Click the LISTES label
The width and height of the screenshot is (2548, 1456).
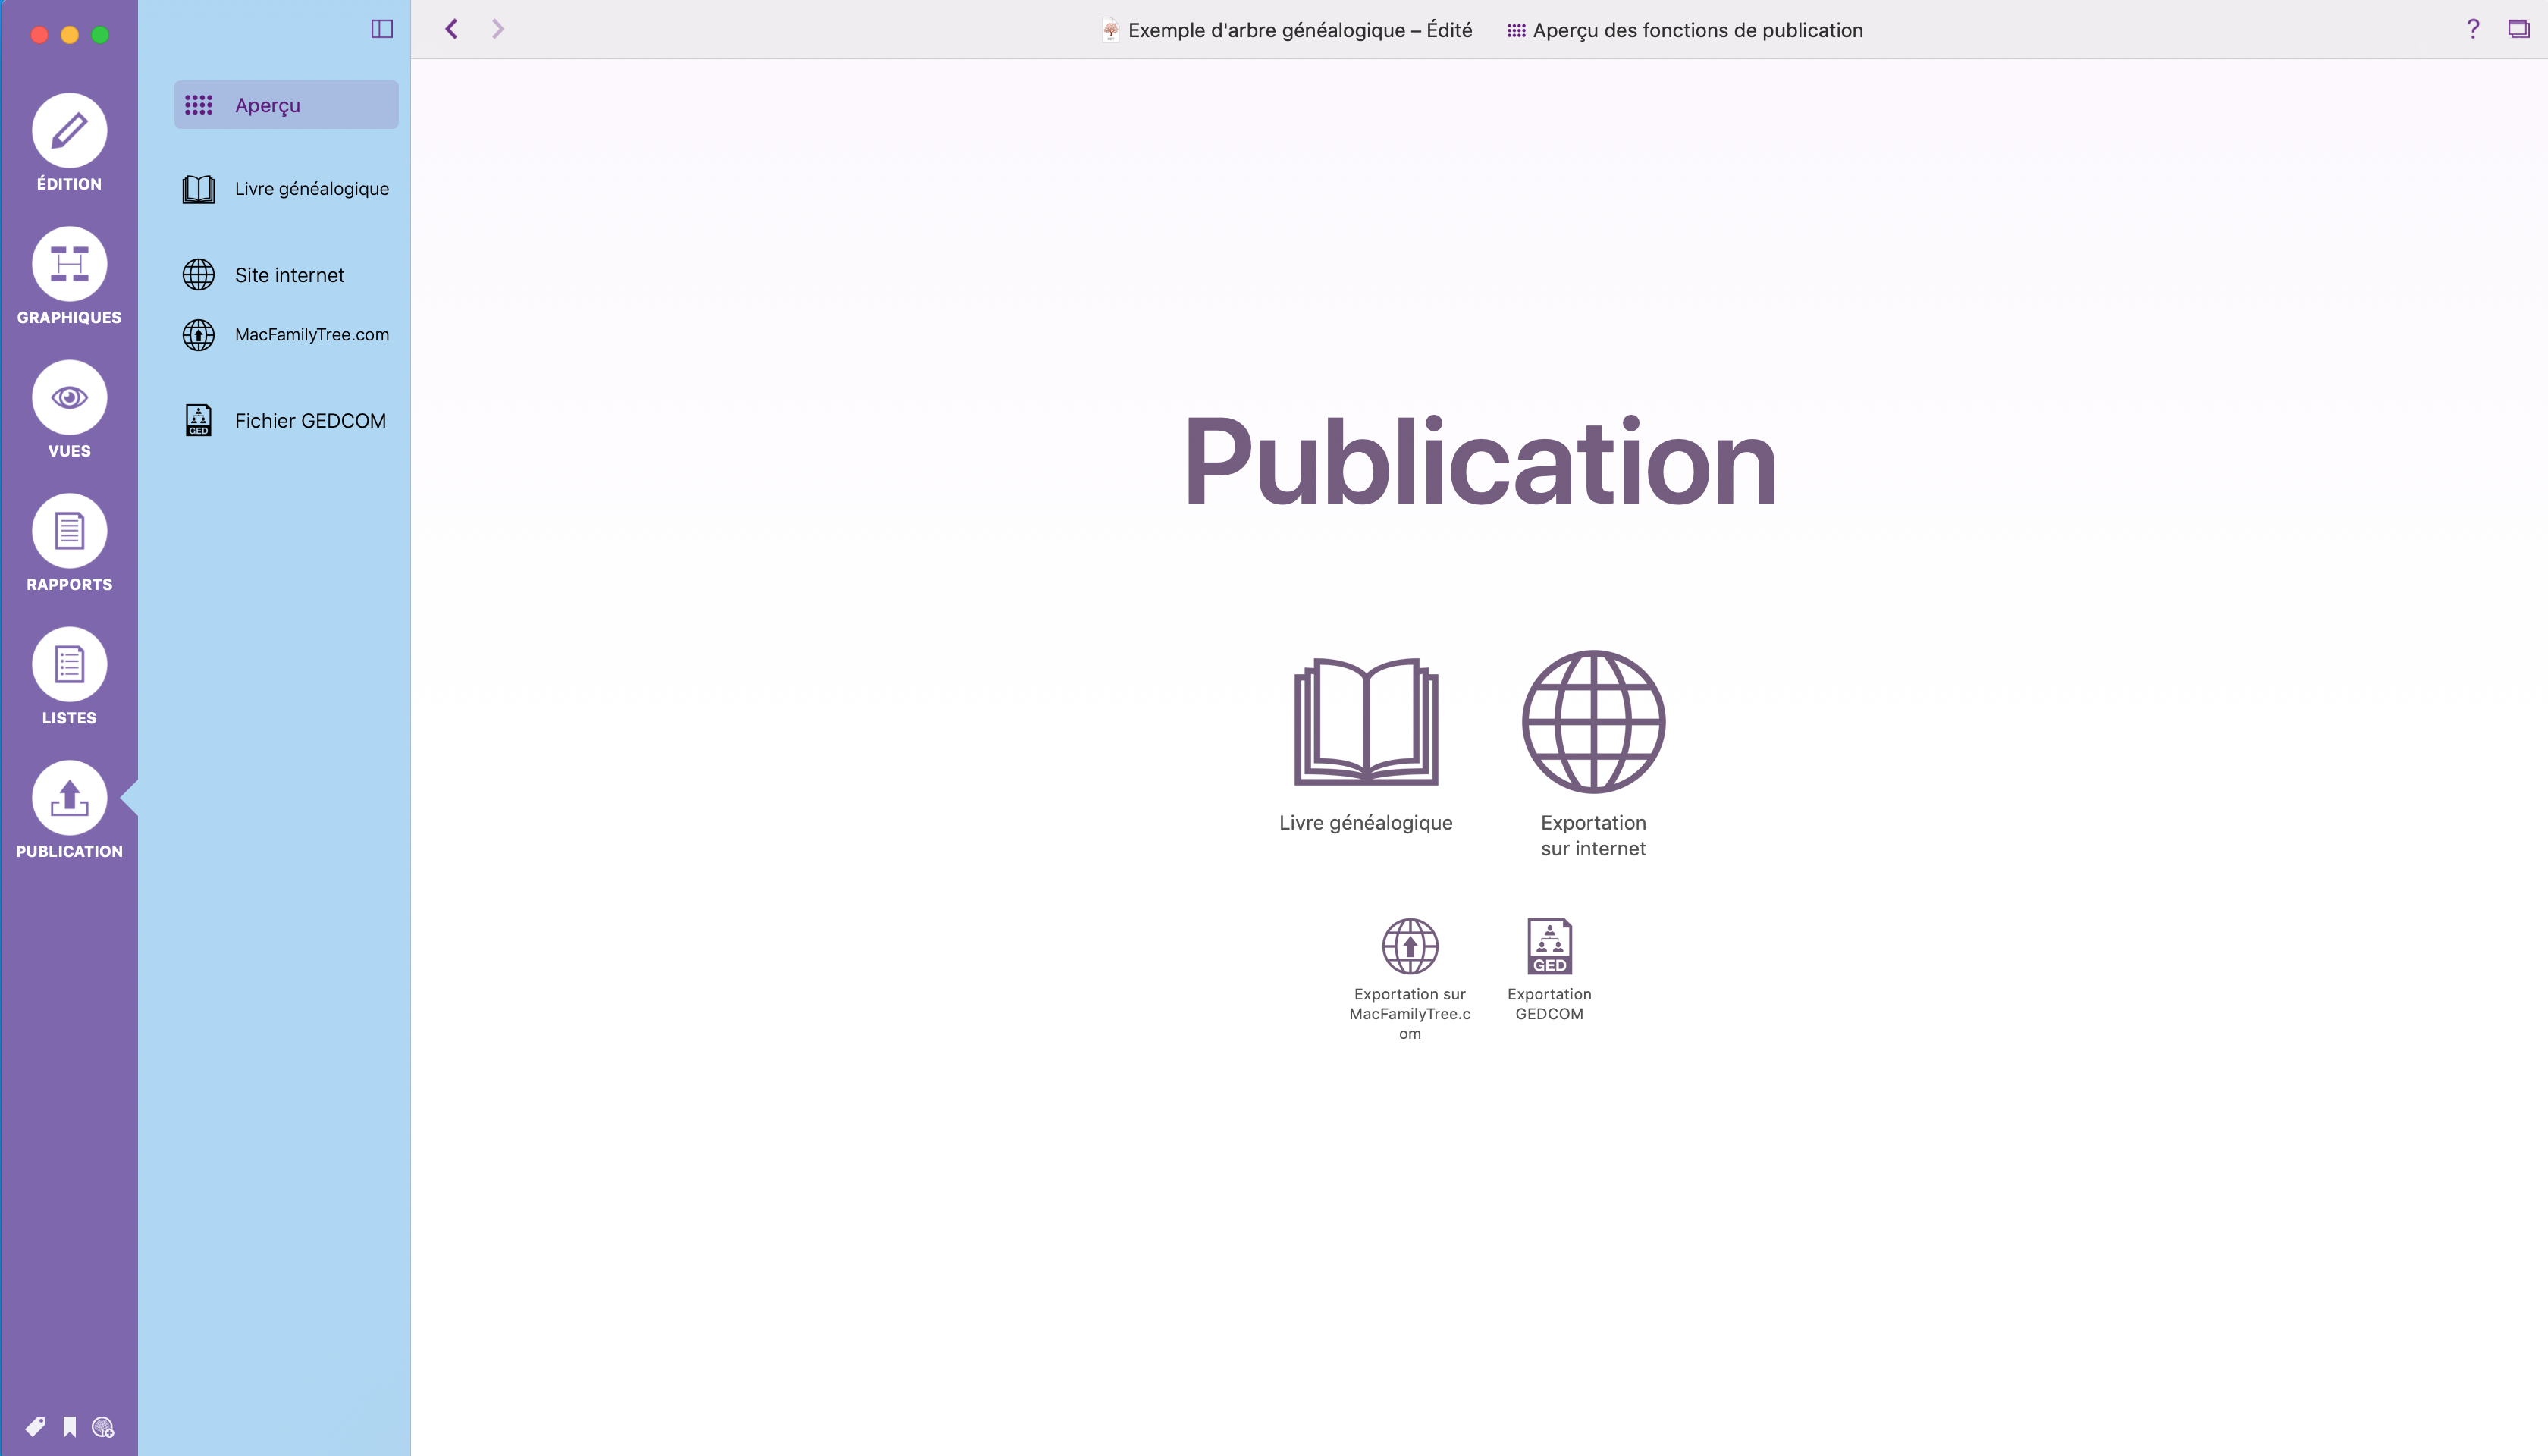click(69, 718)
